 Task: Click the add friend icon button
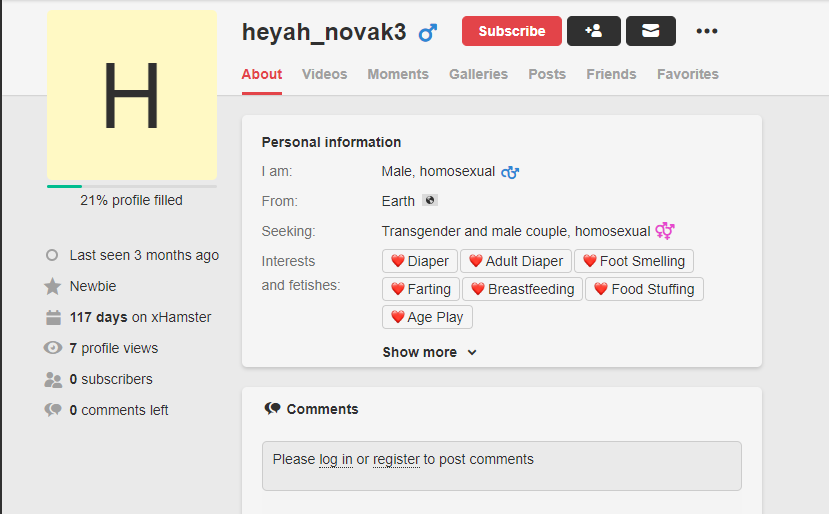pyautogui.click(x=594, y=31)
